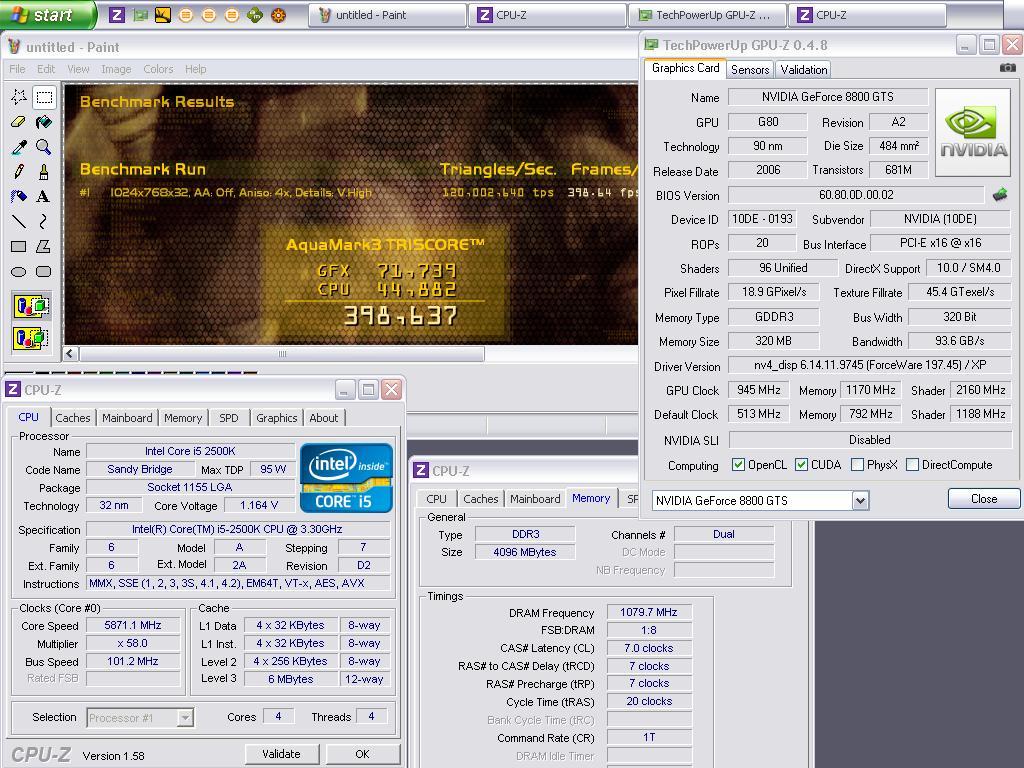This screenshot has height=768, width=1024.
Task: Select the Free-Form Select tool in Paint
Action: pyautogui.click(x=19, y=97)
